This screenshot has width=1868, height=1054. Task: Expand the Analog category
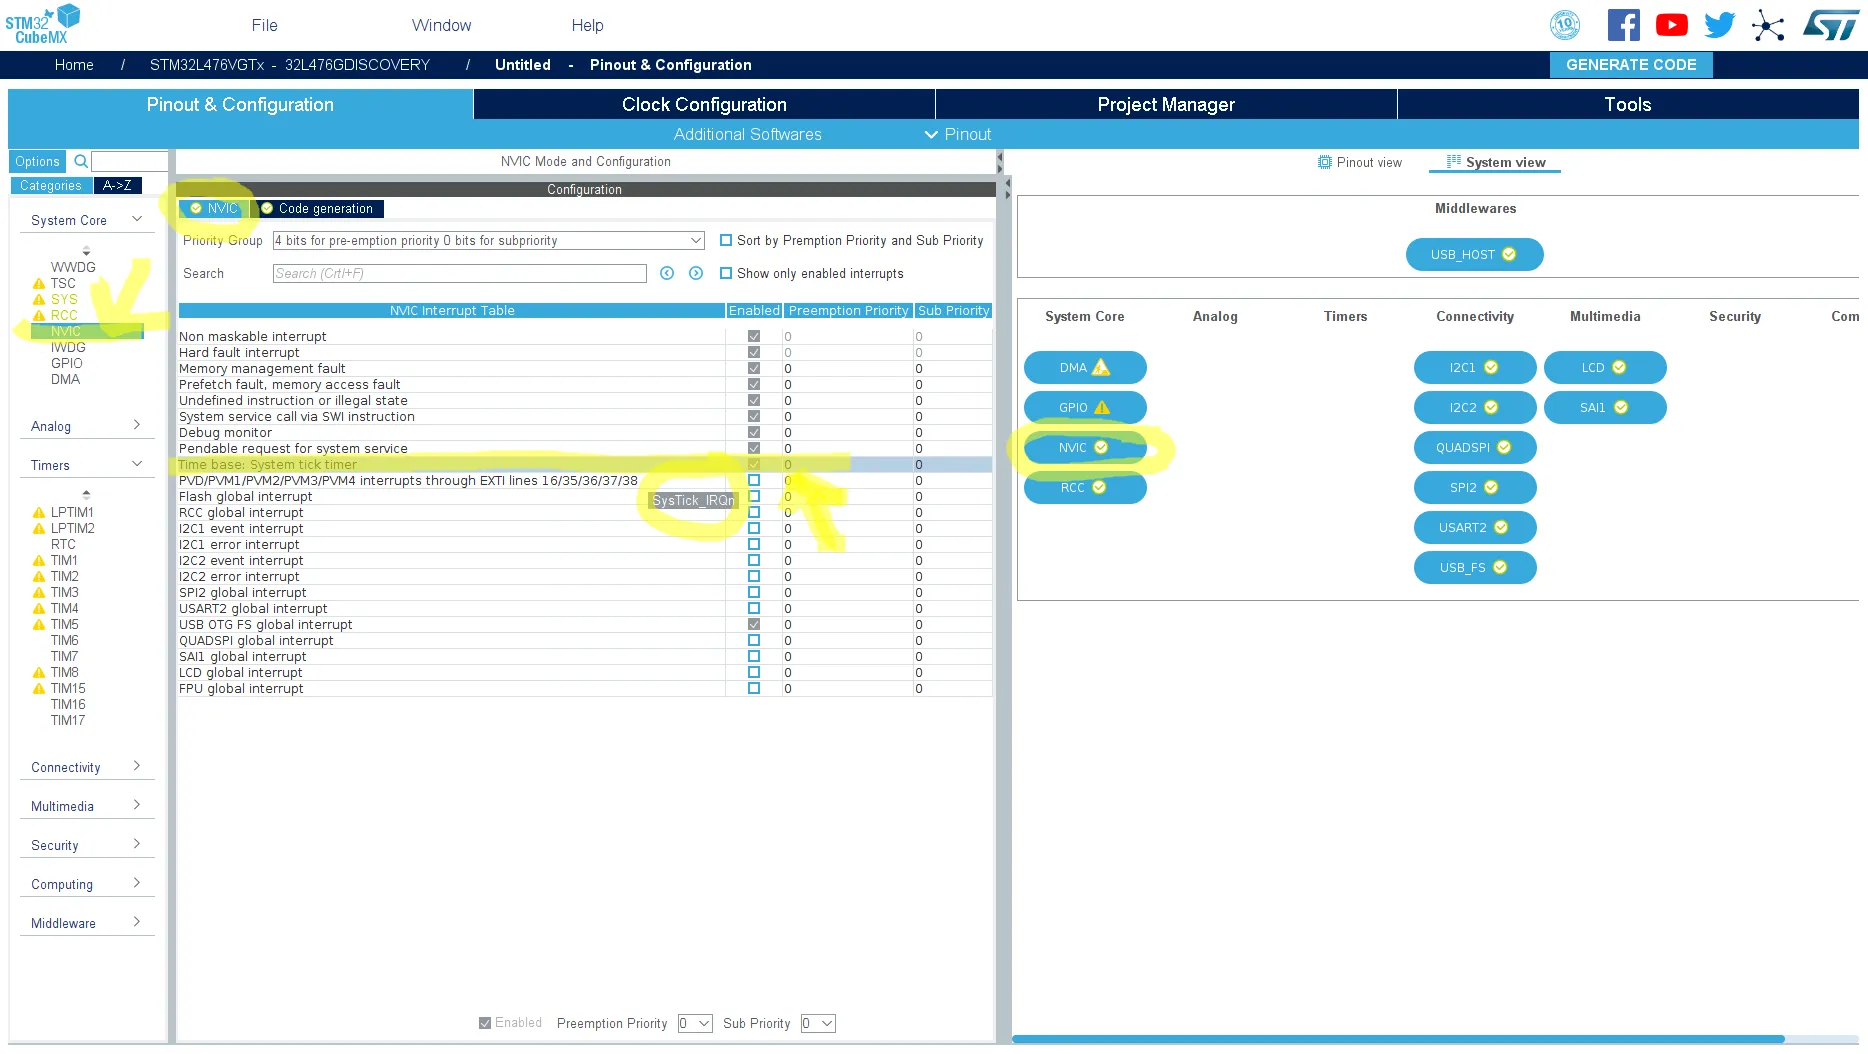pos(137,425)
